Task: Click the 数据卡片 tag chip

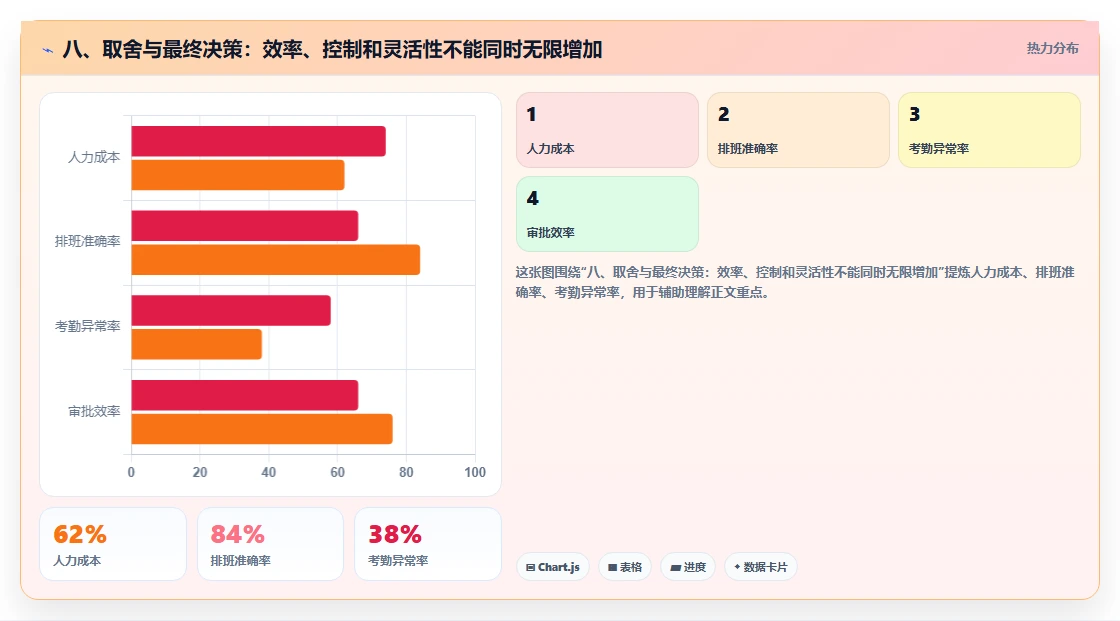Action: point(761,567)
